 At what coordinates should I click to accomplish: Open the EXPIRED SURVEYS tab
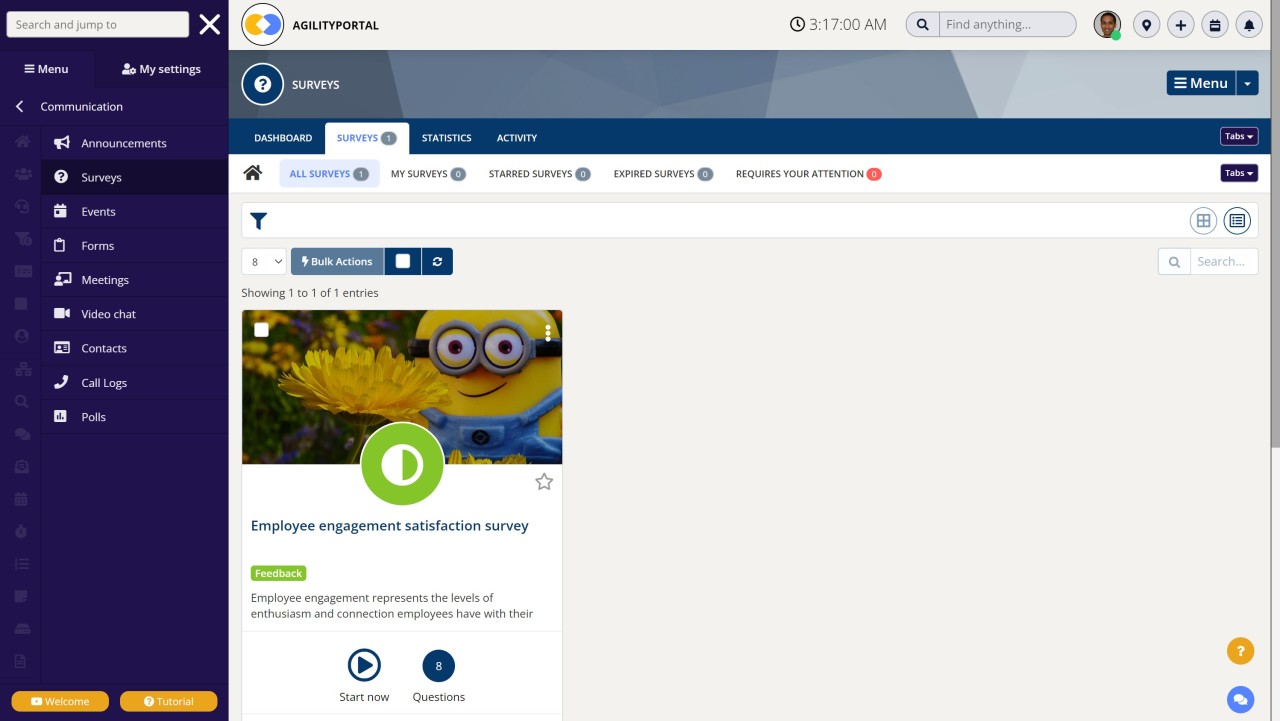655,173
